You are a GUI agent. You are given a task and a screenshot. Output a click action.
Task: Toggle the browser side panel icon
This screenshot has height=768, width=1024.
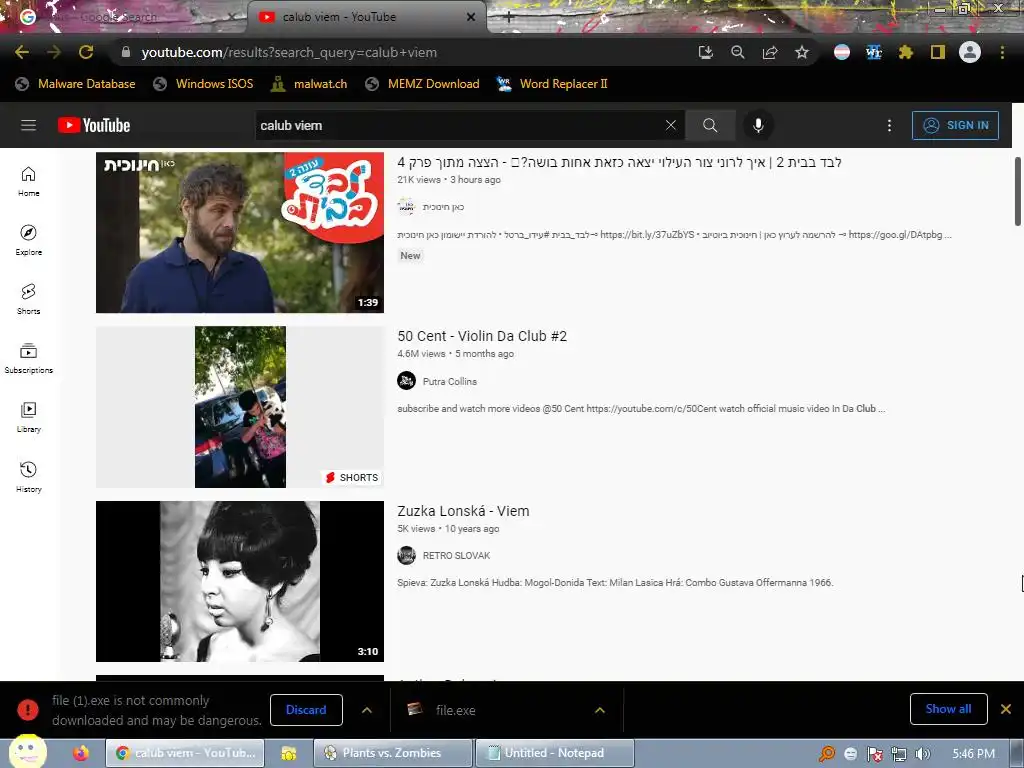point(938,52)
